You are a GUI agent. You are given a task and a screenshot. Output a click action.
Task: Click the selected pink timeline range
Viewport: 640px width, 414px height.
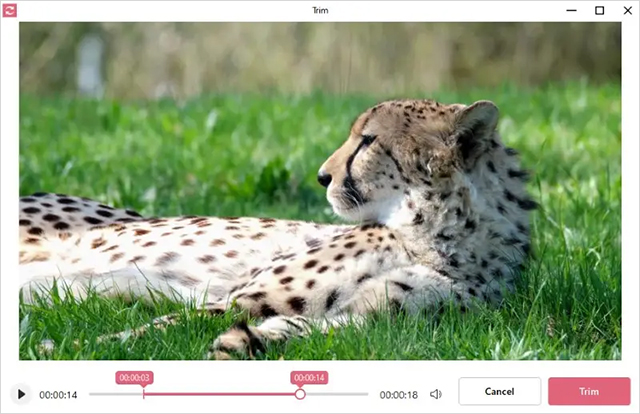222,394
